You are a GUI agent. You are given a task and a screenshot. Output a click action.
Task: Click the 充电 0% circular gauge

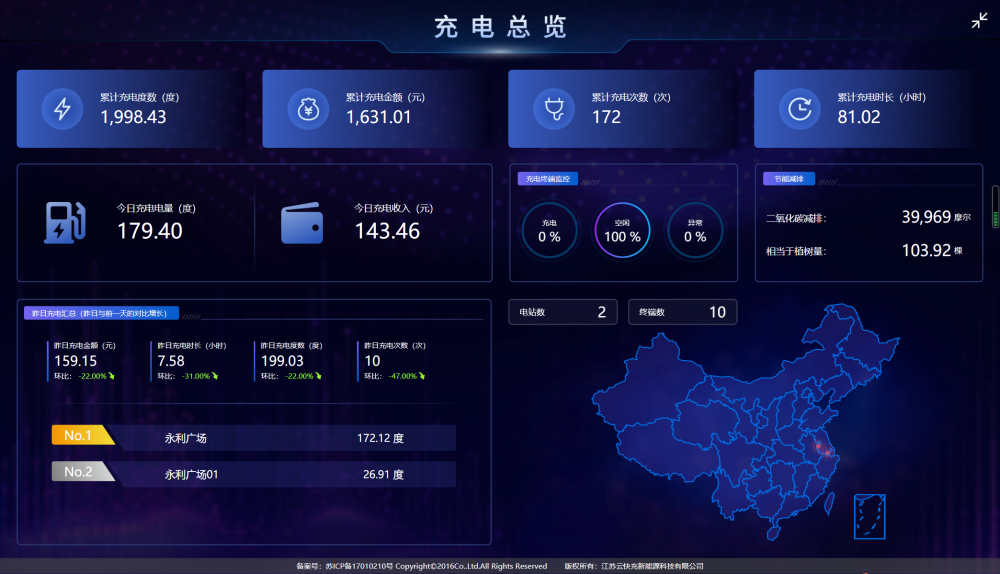[549, 230]
